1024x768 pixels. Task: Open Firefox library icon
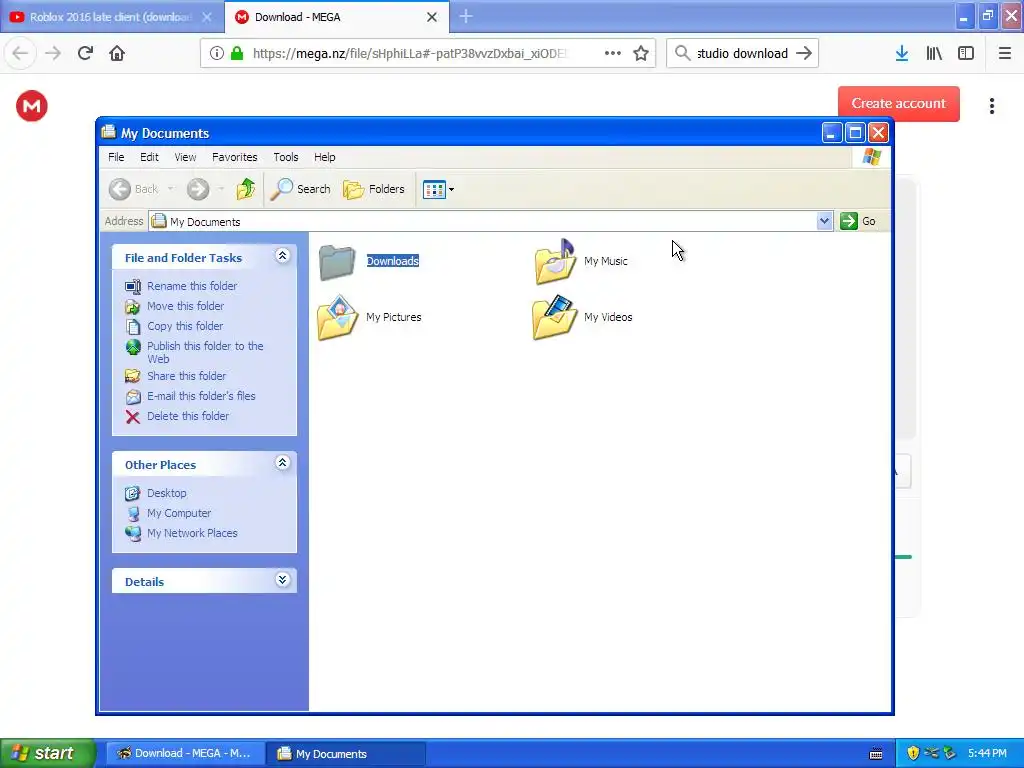tap(934, 53)
